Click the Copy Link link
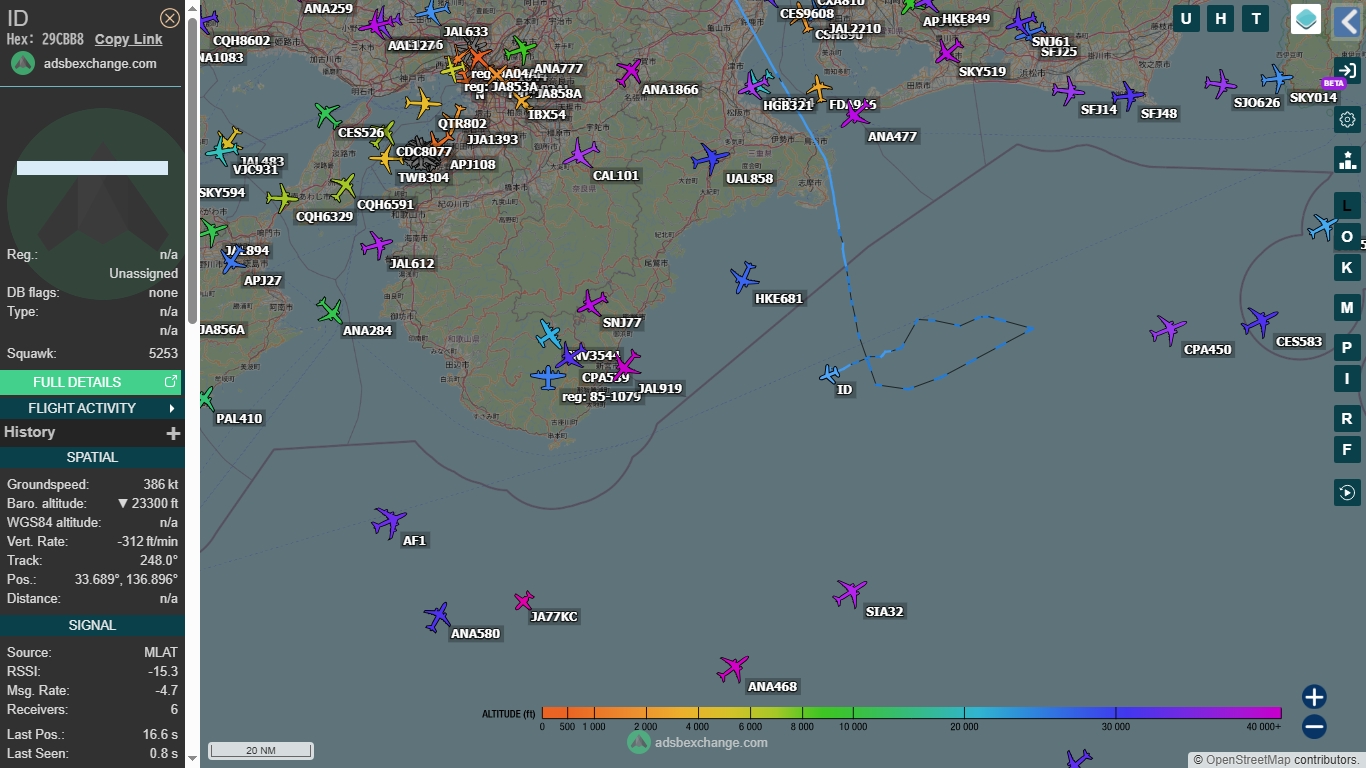Screen dimensions: 1366x768 click(128, 39)
